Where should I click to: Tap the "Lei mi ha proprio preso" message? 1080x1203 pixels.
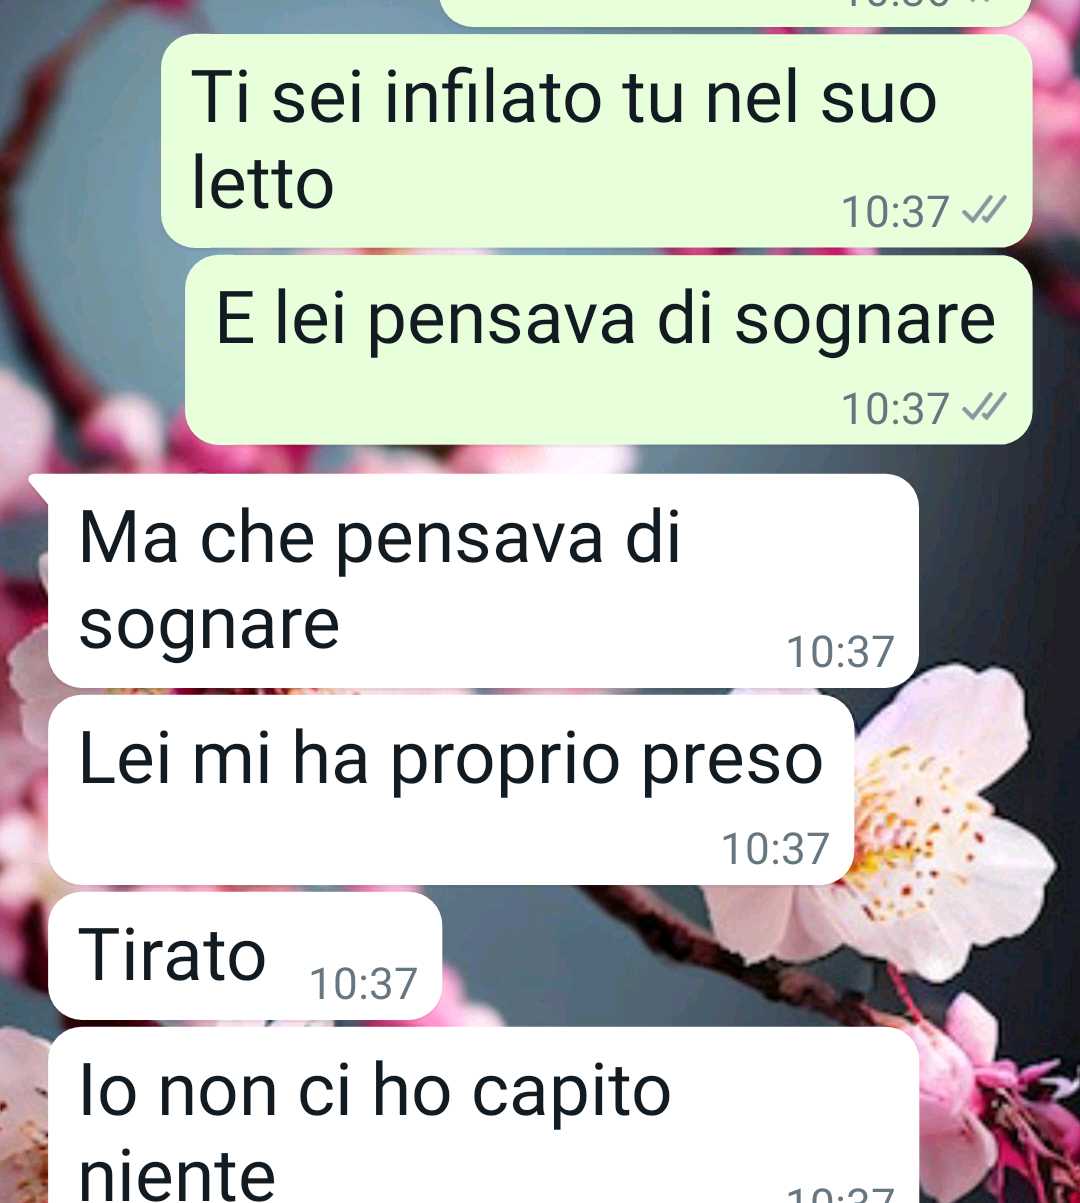point(451,790)
